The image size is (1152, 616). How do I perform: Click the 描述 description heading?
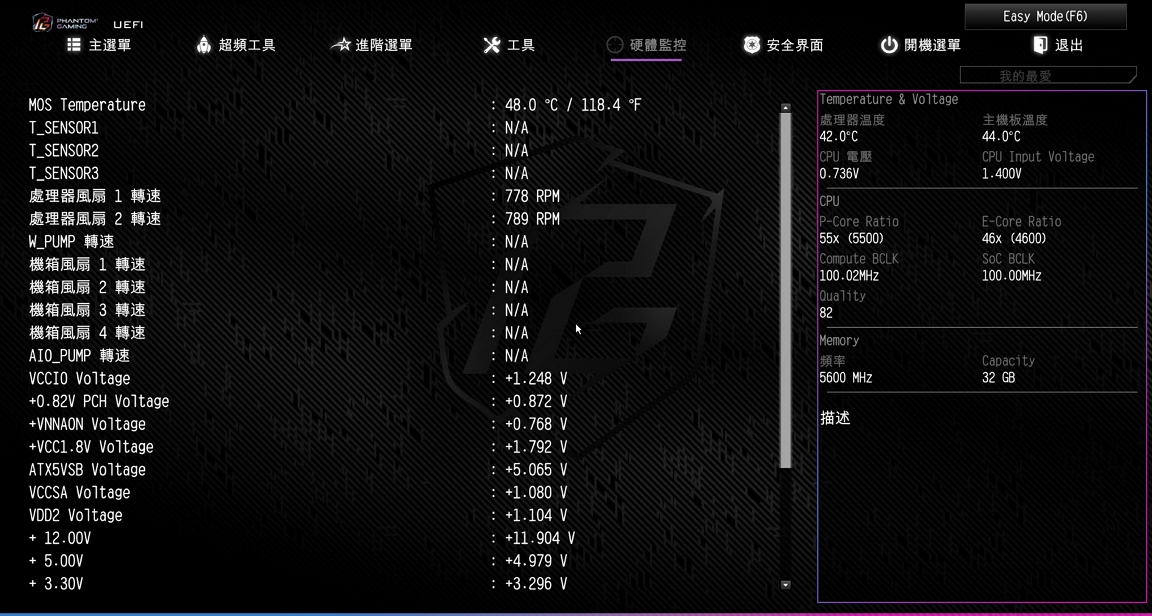[x=835, y=418]
